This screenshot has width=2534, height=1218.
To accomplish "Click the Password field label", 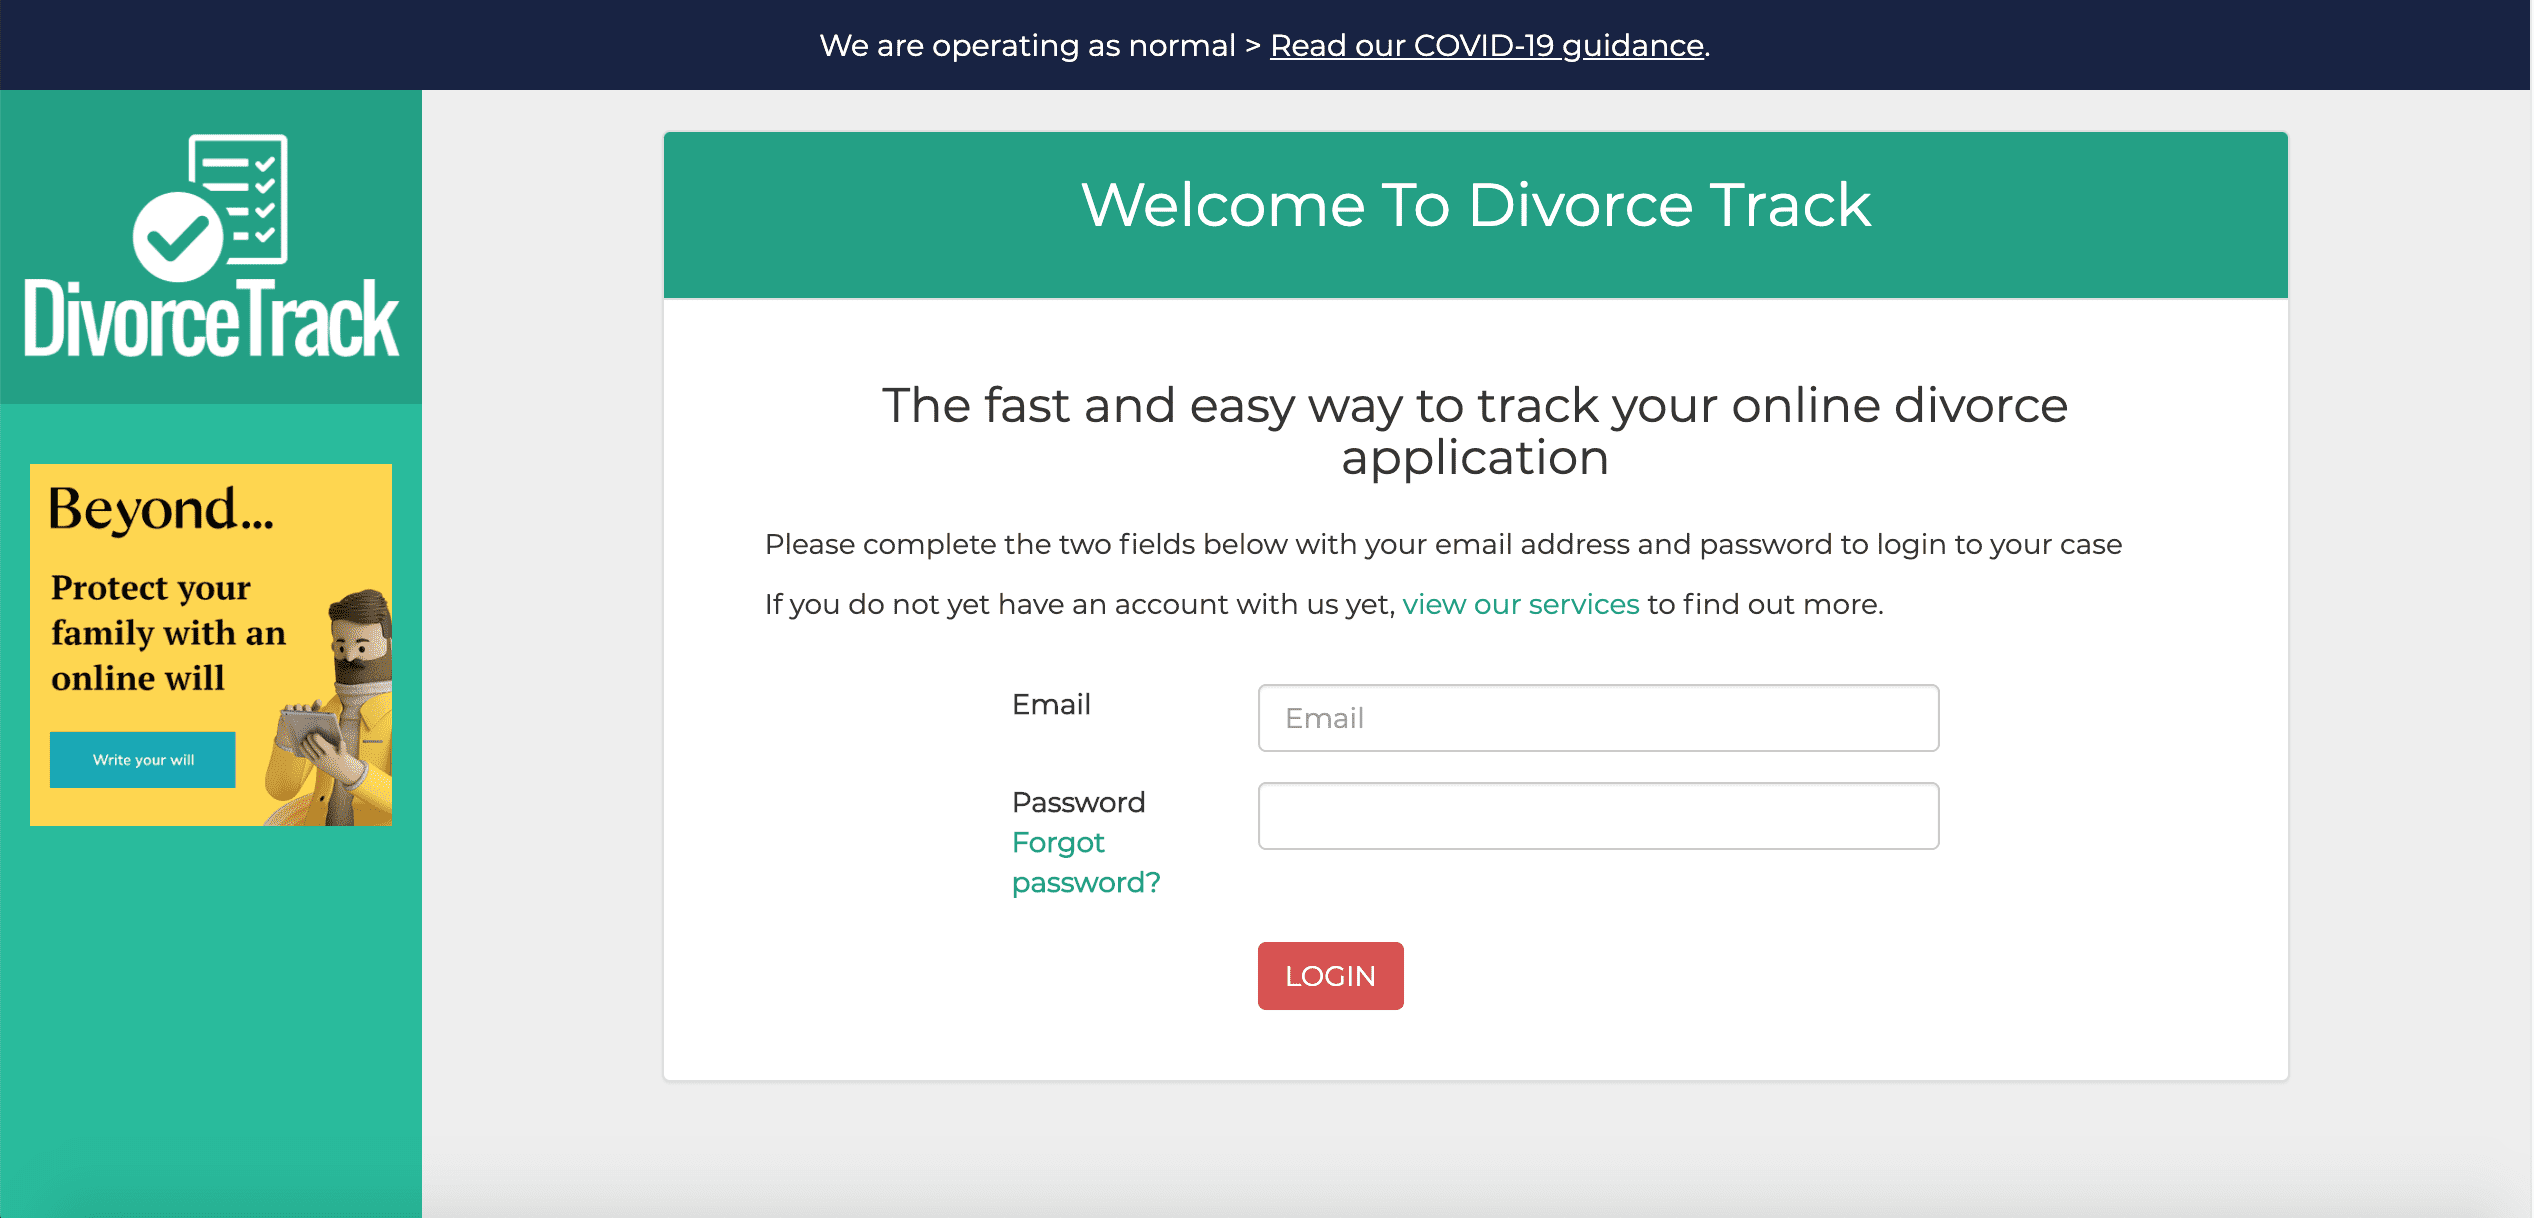I will [x=1078, y=802].
